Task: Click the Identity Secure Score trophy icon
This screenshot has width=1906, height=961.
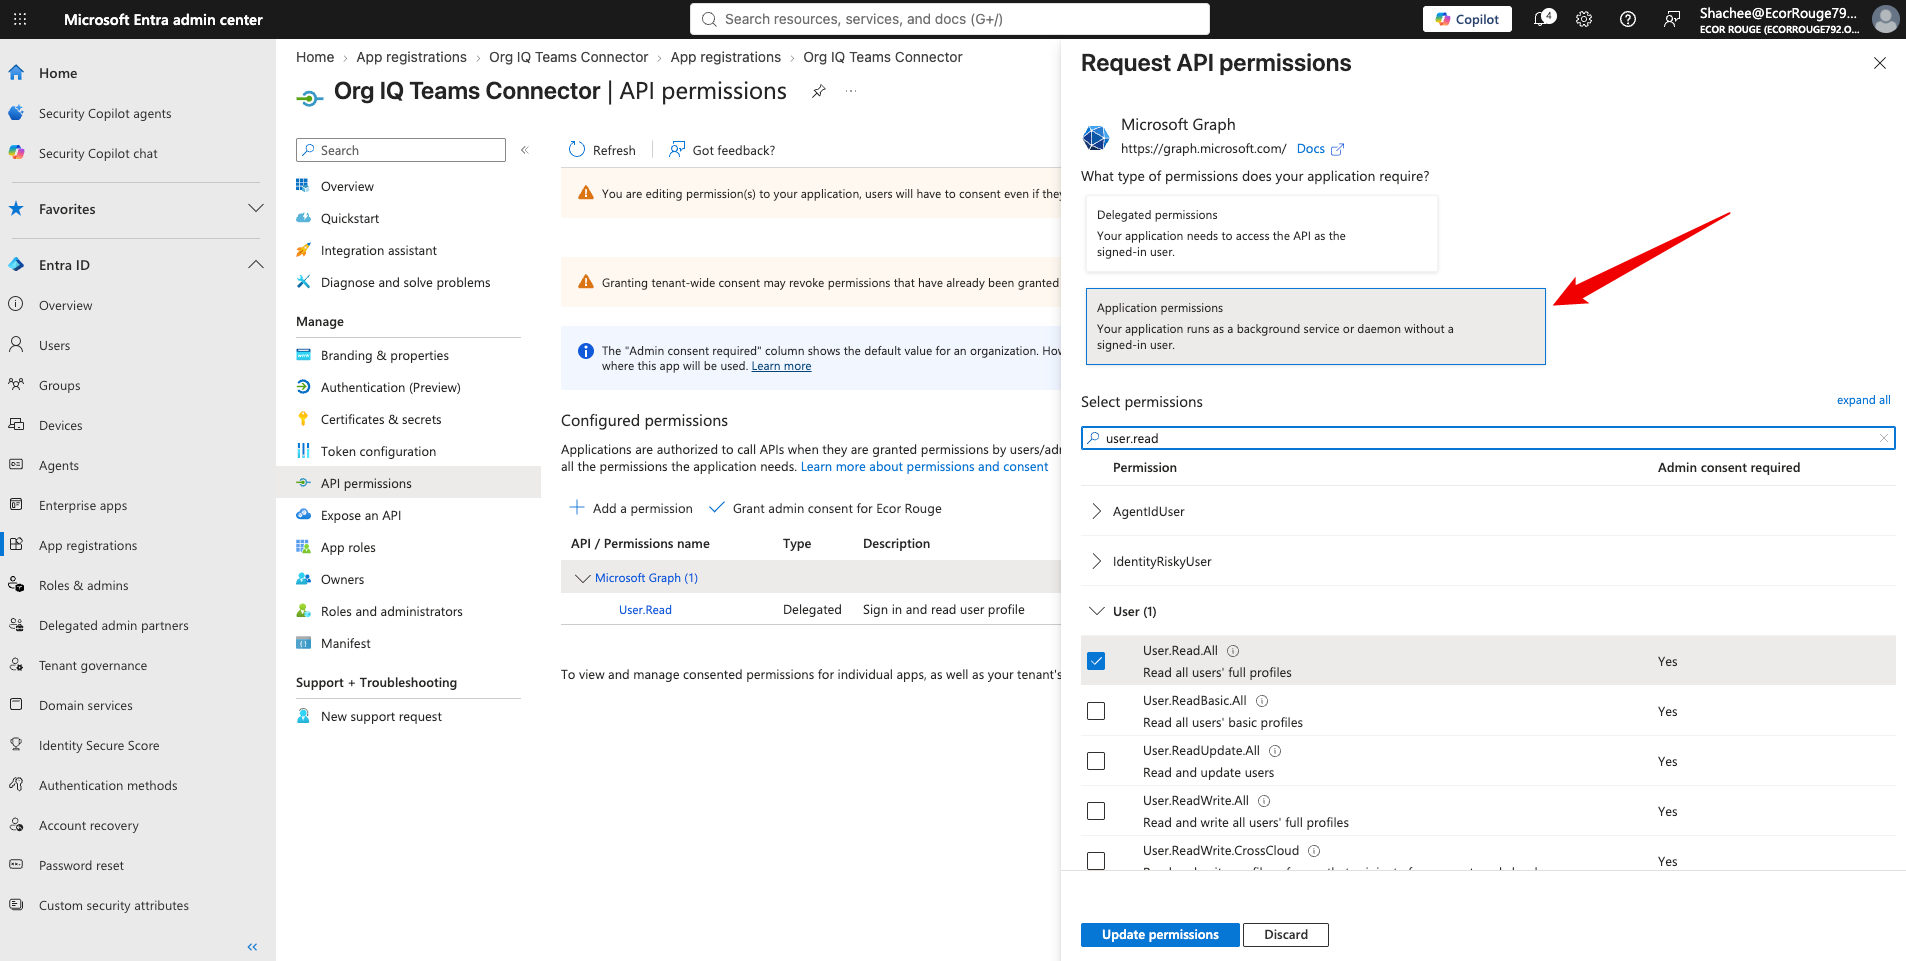Action: [16, 744]
